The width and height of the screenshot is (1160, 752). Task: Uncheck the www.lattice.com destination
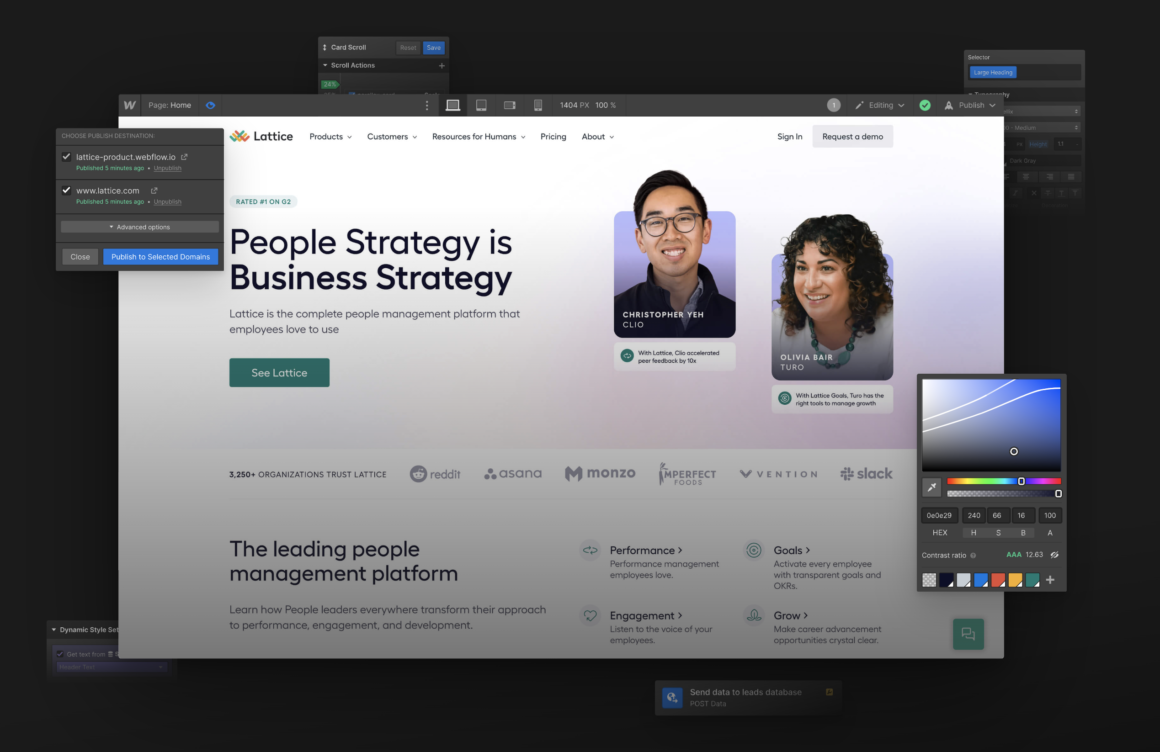pyautogui.click(x=67, y=190)
